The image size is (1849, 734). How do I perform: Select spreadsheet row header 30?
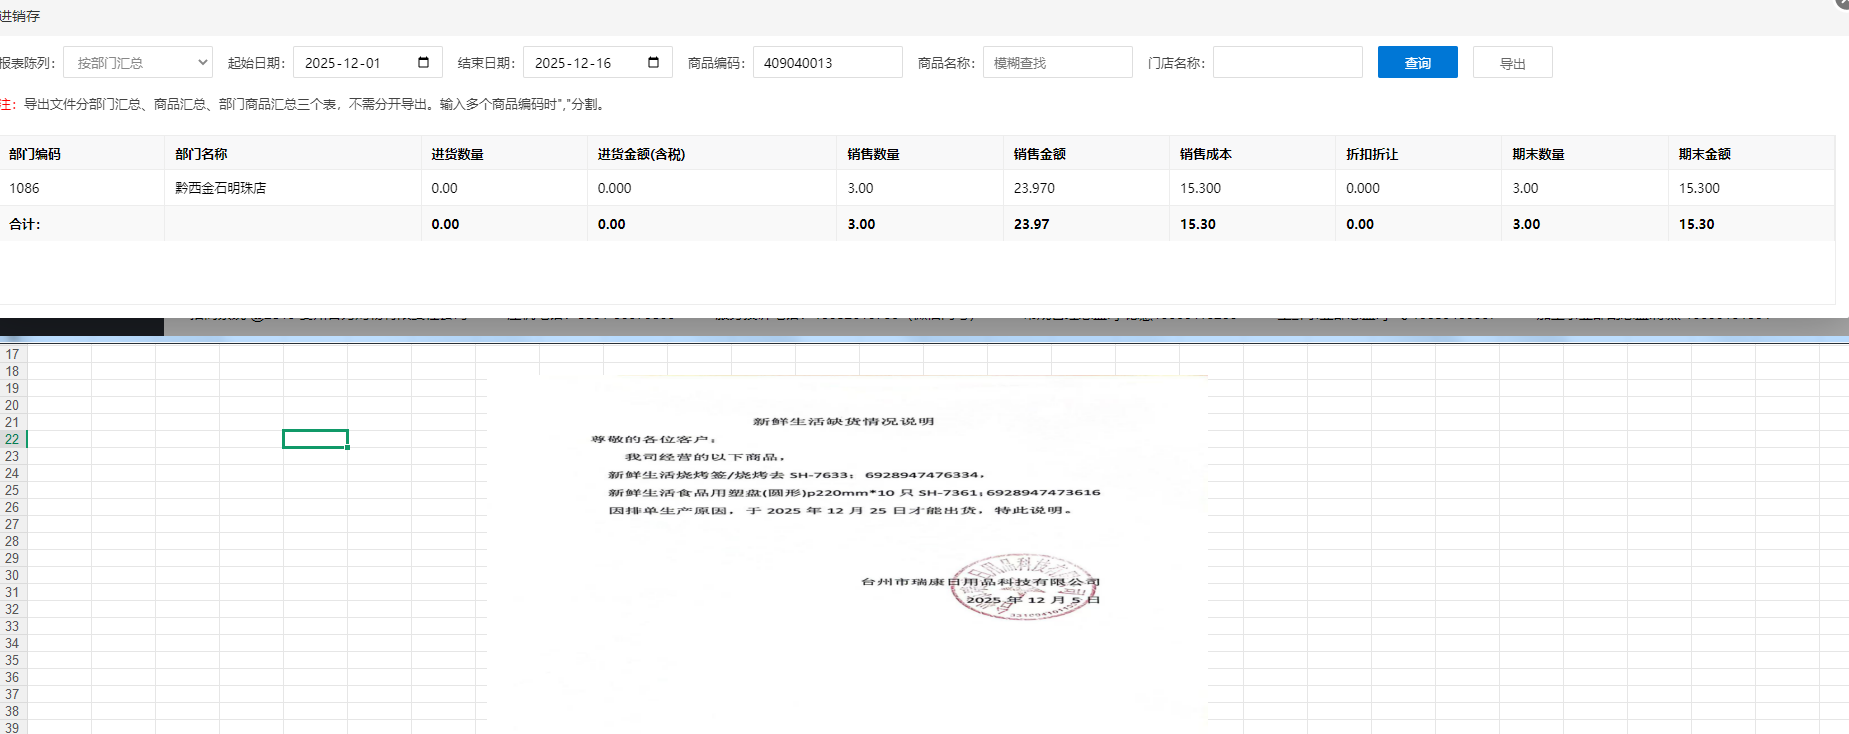pos(12,575)
